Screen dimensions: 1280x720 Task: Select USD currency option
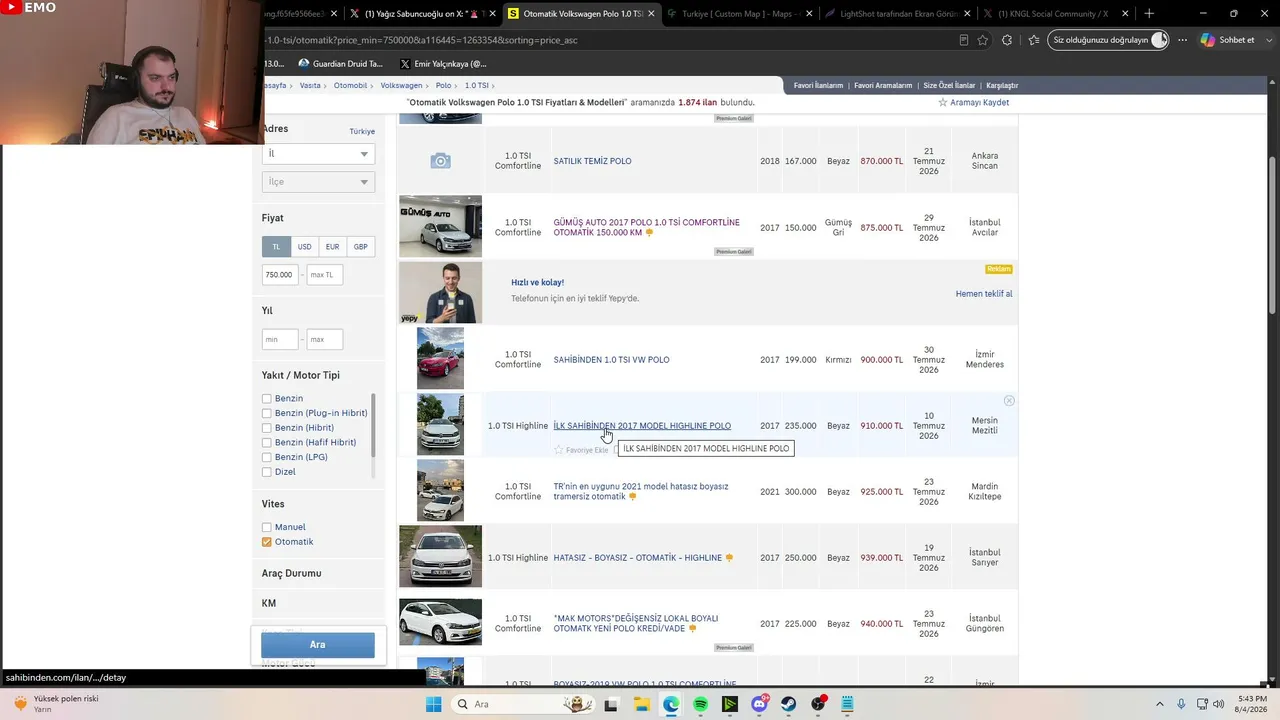click(x=304, y=247)
